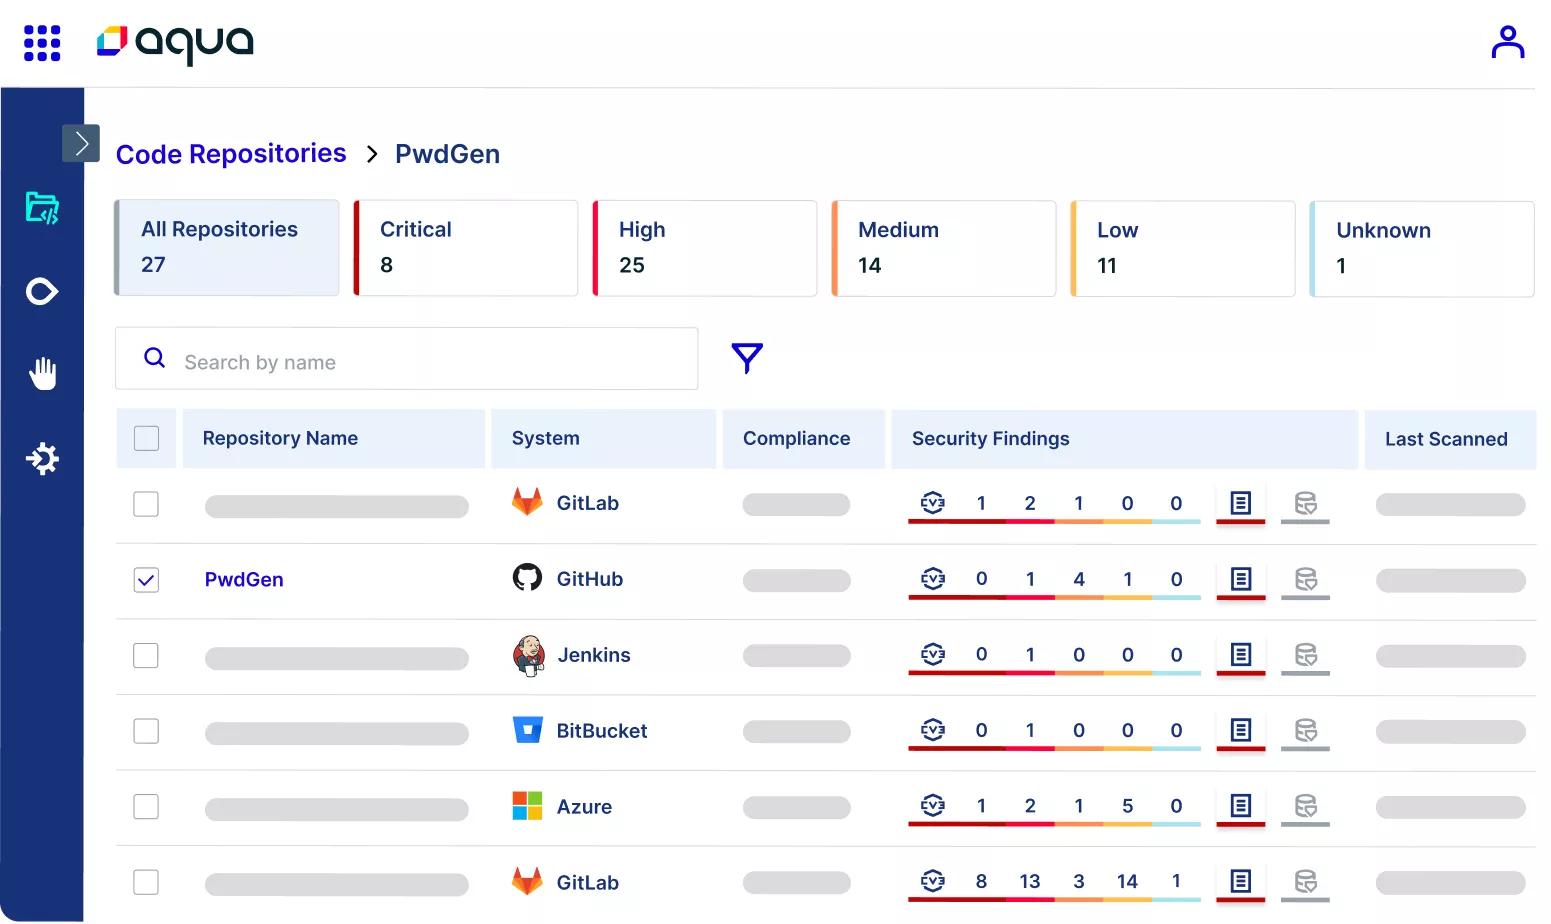Image resolution: width=1551 pixels, height=924 pixels.
Task: Click the user profile icon top right
Action: tap(1508, 41)
